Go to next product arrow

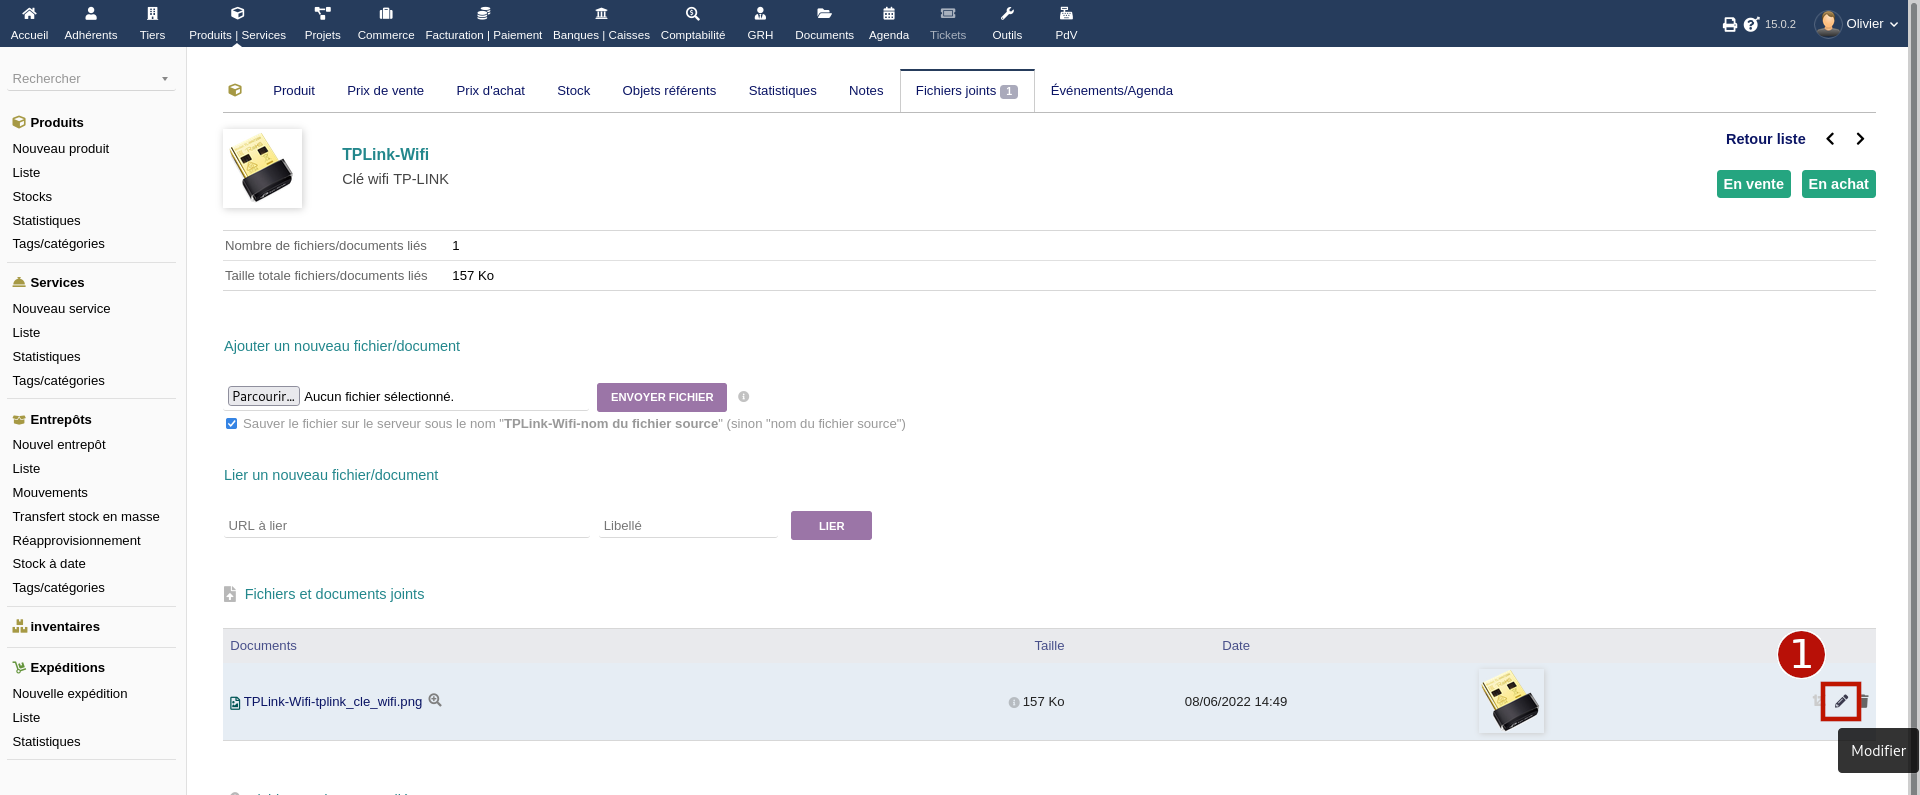pyautogui.click(x=1860, y=139)
